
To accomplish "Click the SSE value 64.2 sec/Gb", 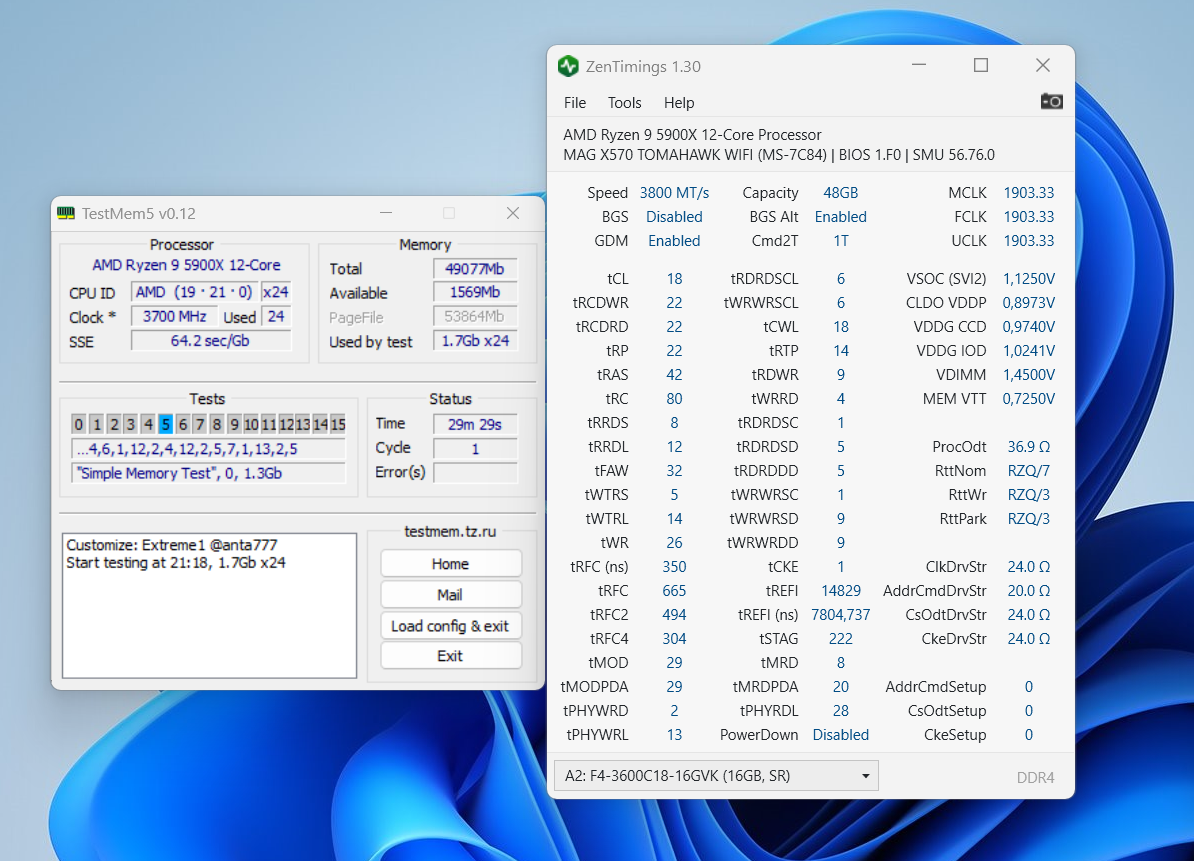I will coord(211,340).
